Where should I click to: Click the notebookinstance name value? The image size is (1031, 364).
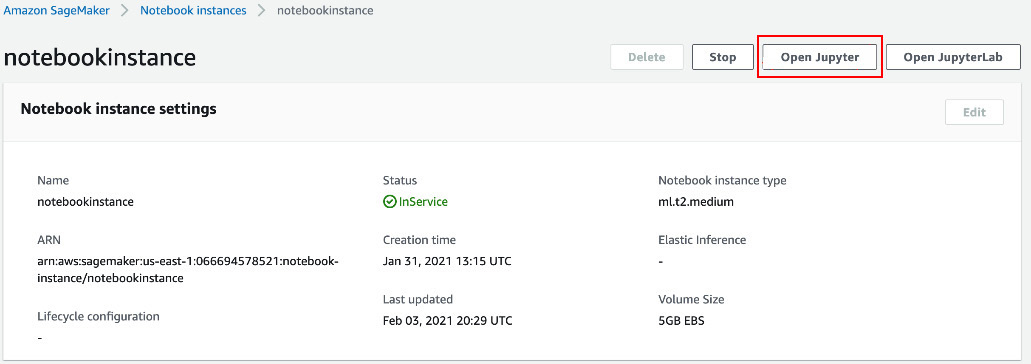[85, 202]
